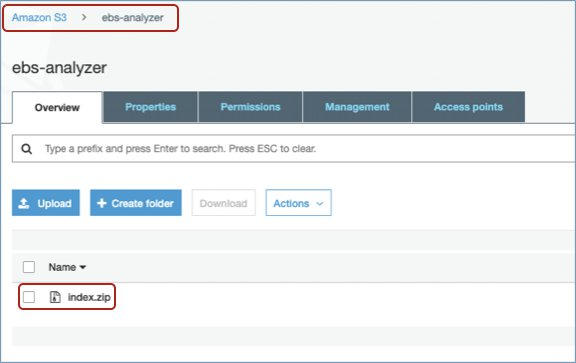Sort the list by Name column
Image resolution: width=576 pixels, height=363 pixels.
(x=67, y=267)
